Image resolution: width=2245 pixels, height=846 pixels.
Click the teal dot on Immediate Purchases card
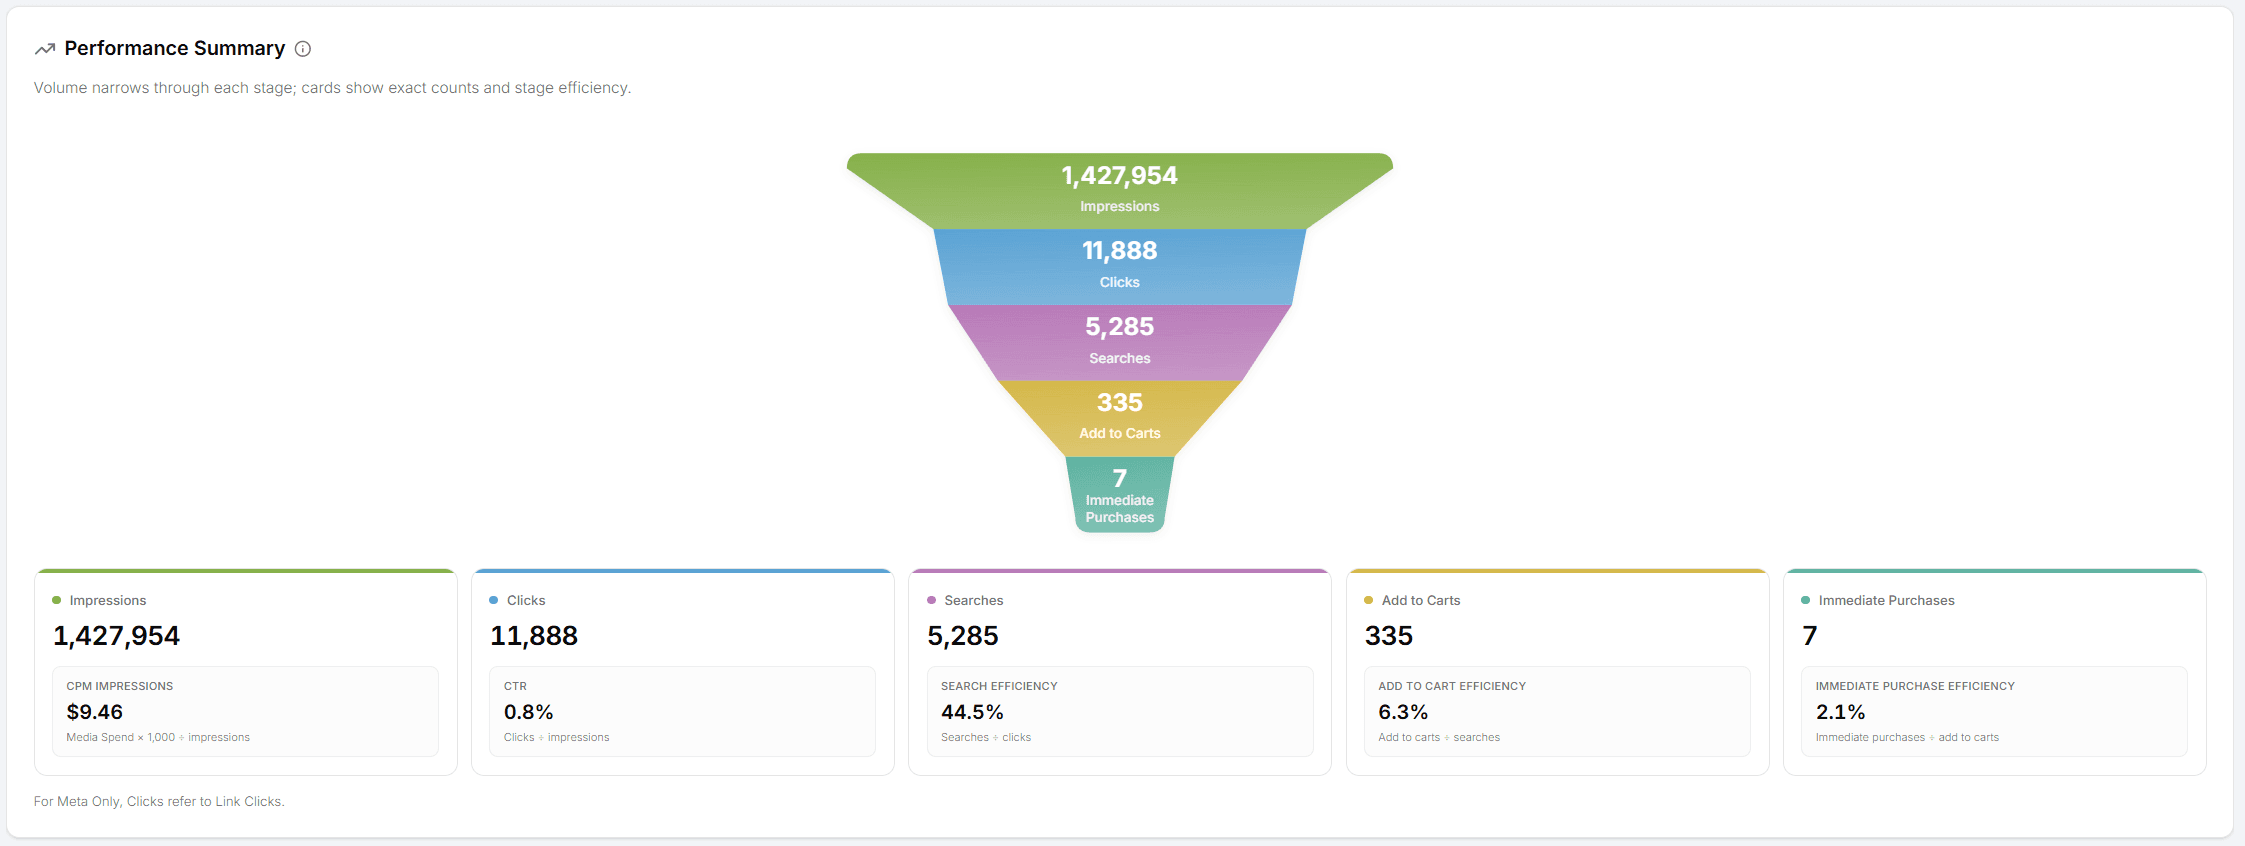[1806, 600]
